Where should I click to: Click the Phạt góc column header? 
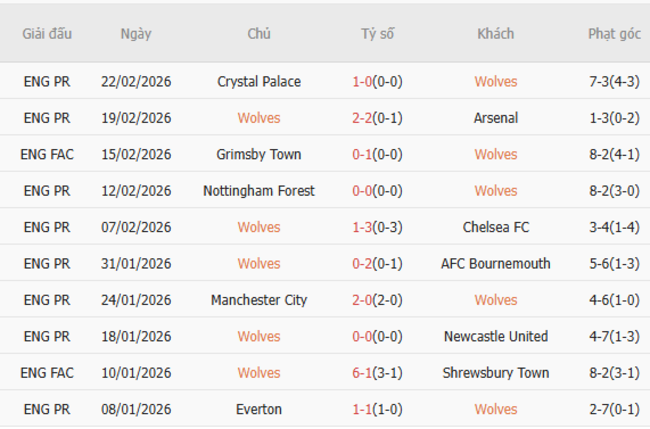(614, 34)
